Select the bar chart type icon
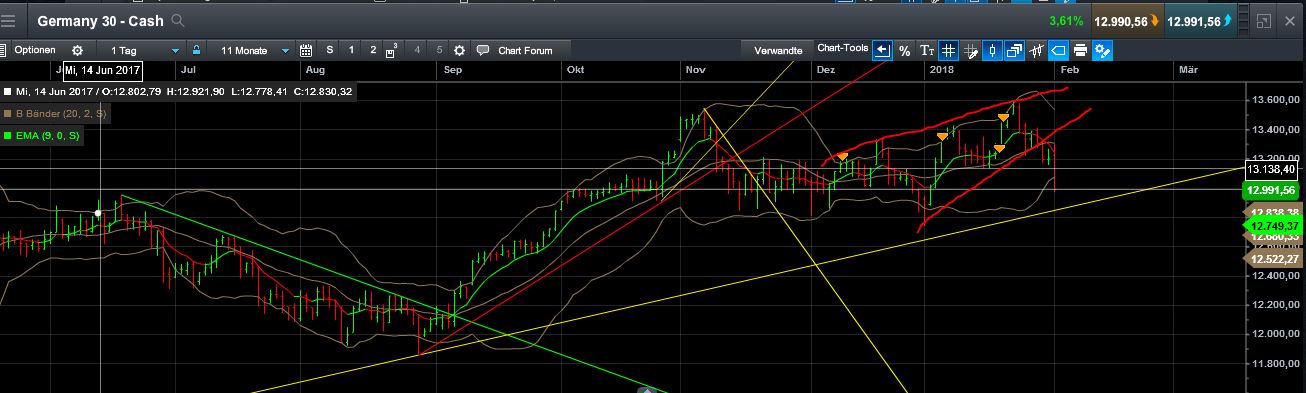Viewport: 1306px width, 393px height. [x=1037, y=50]
